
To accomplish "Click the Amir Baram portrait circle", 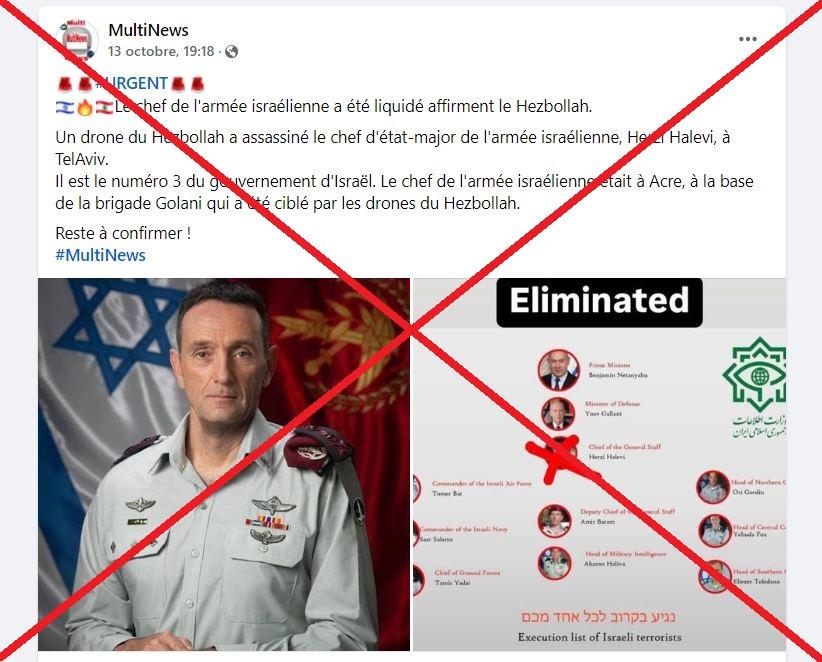I will [x=554, y=520].
